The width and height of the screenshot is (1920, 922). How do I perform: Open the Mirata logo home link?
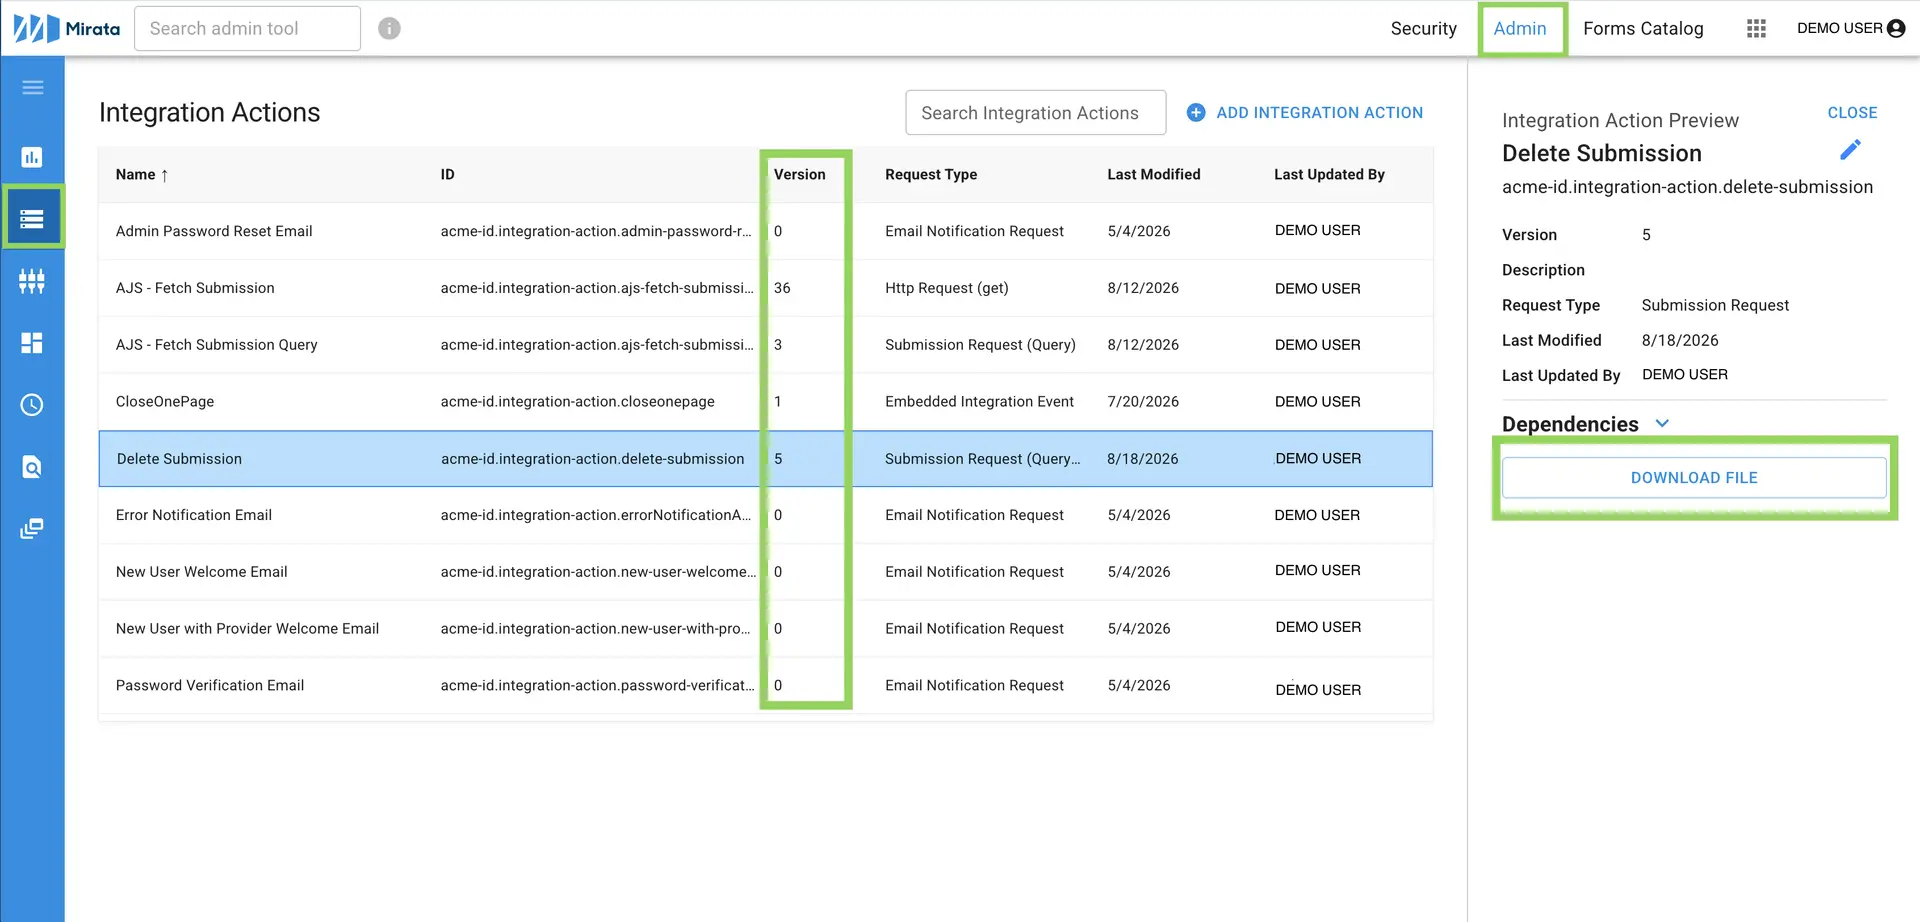67,28
